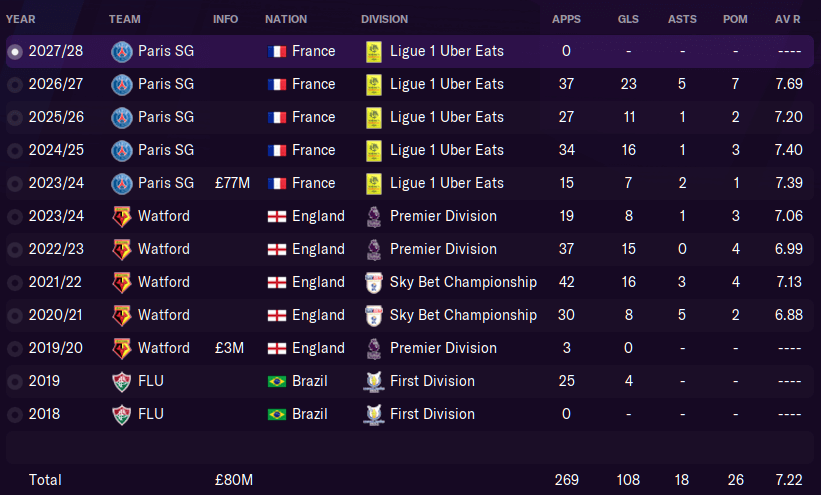Click the Premier Division logo in 2019/20 row
The height and width of the screenshot is (495, 821).
click(x=374, y=348)
